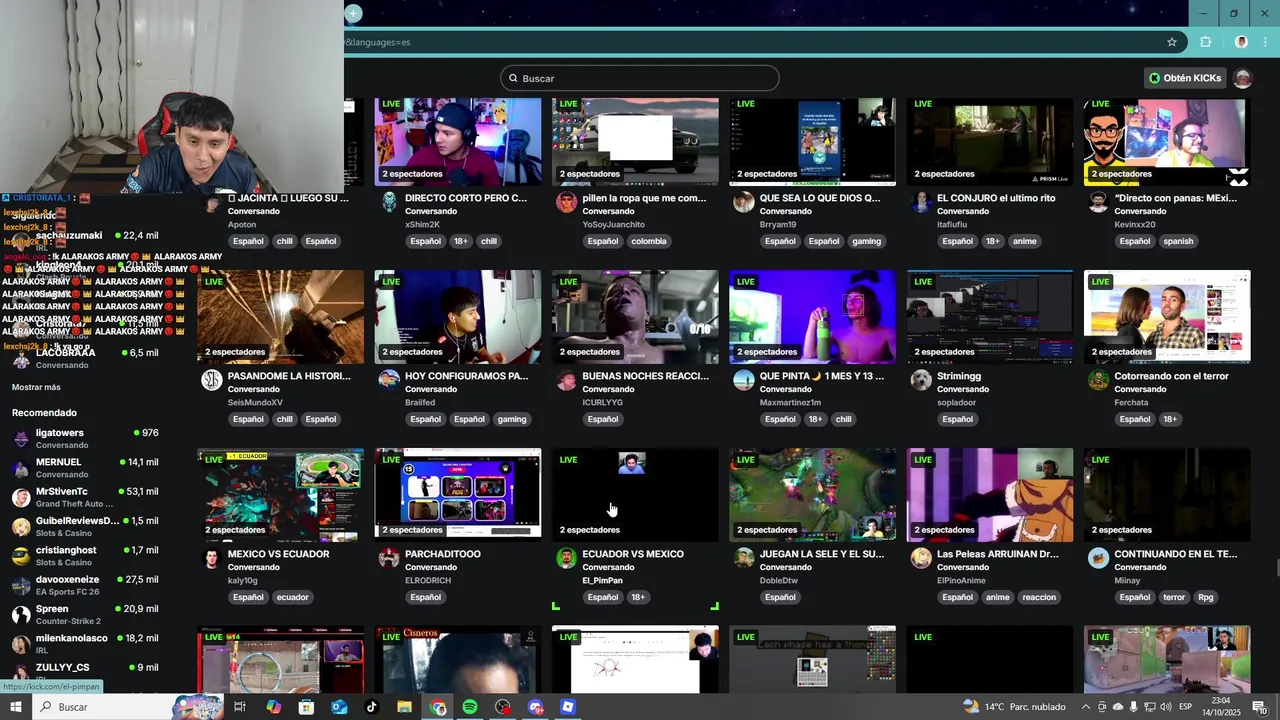Open stream title PARCHADITOOO
Image resolution: width=1280 pixels, height=720 pixels.
pyautogui.click(x=443, y=554)
